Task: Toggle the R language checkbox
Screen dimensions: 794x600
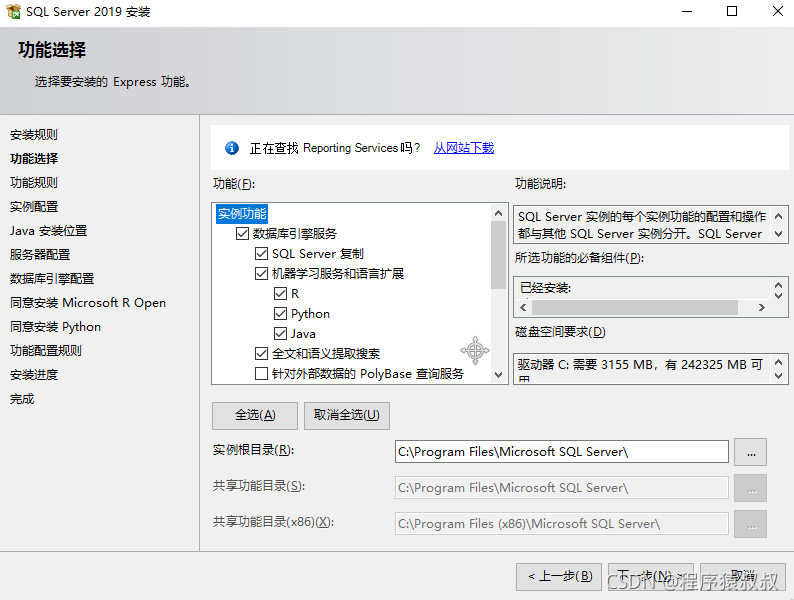Action: pyautogui.click(x=281, y=294)
